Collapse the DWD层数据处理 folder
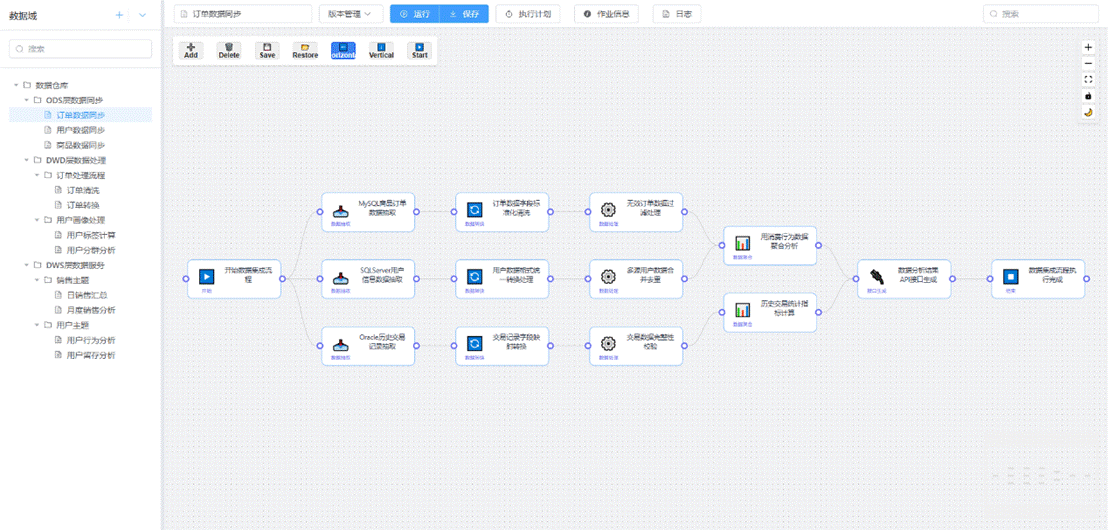 tap(27, 160)
